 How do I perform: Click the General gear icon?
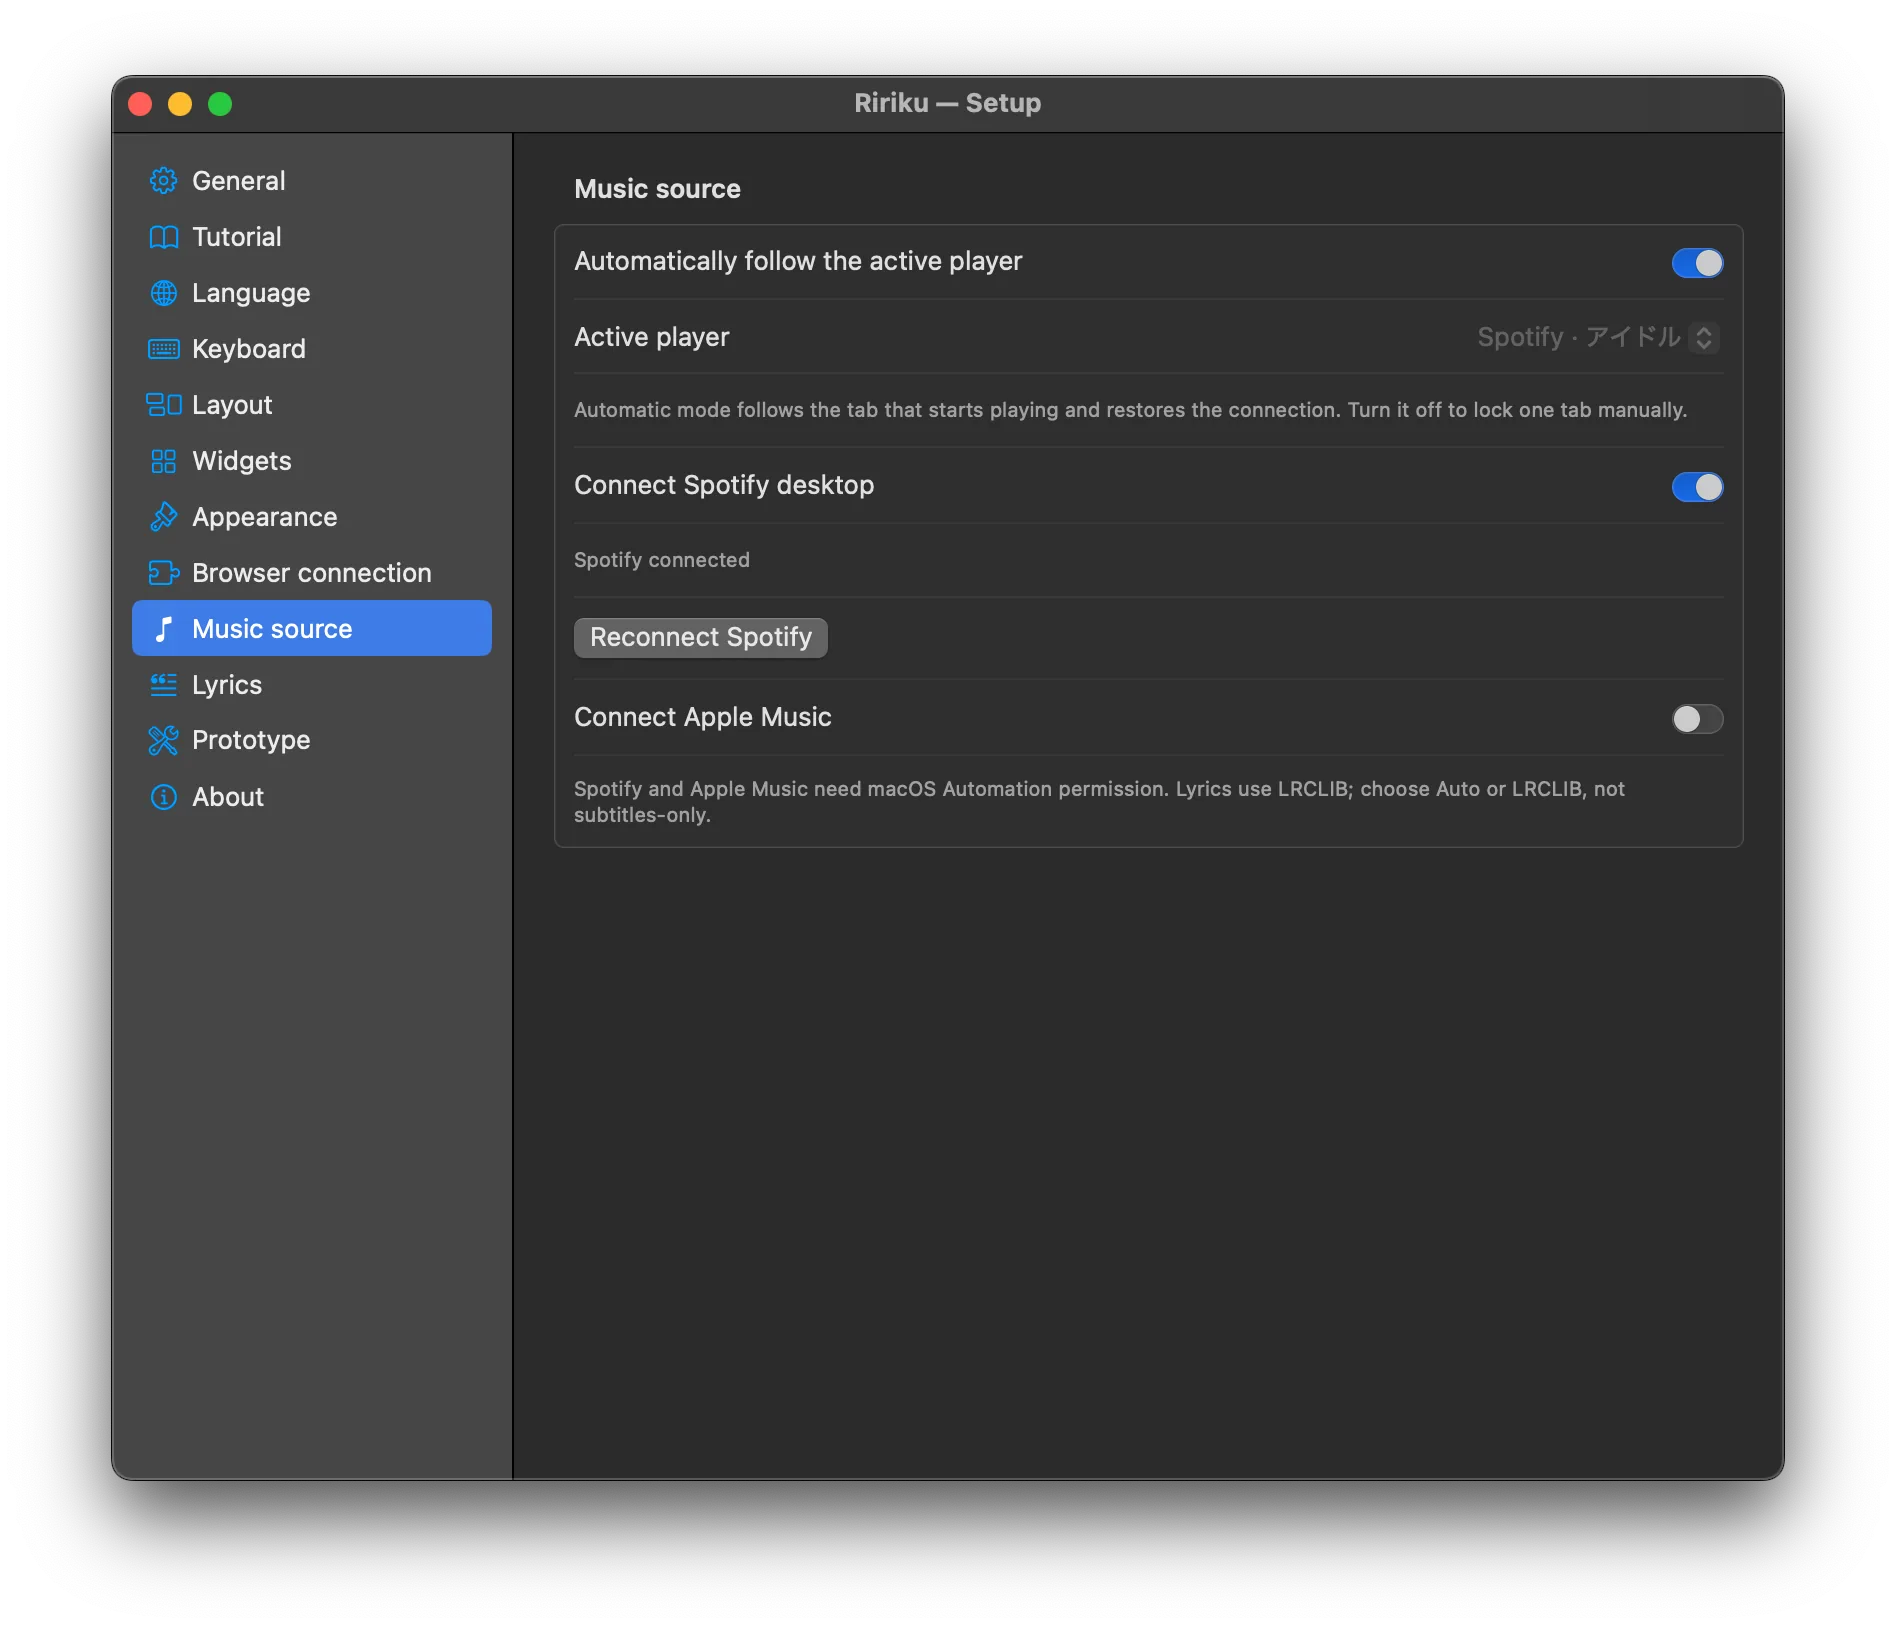pos(163,181)
